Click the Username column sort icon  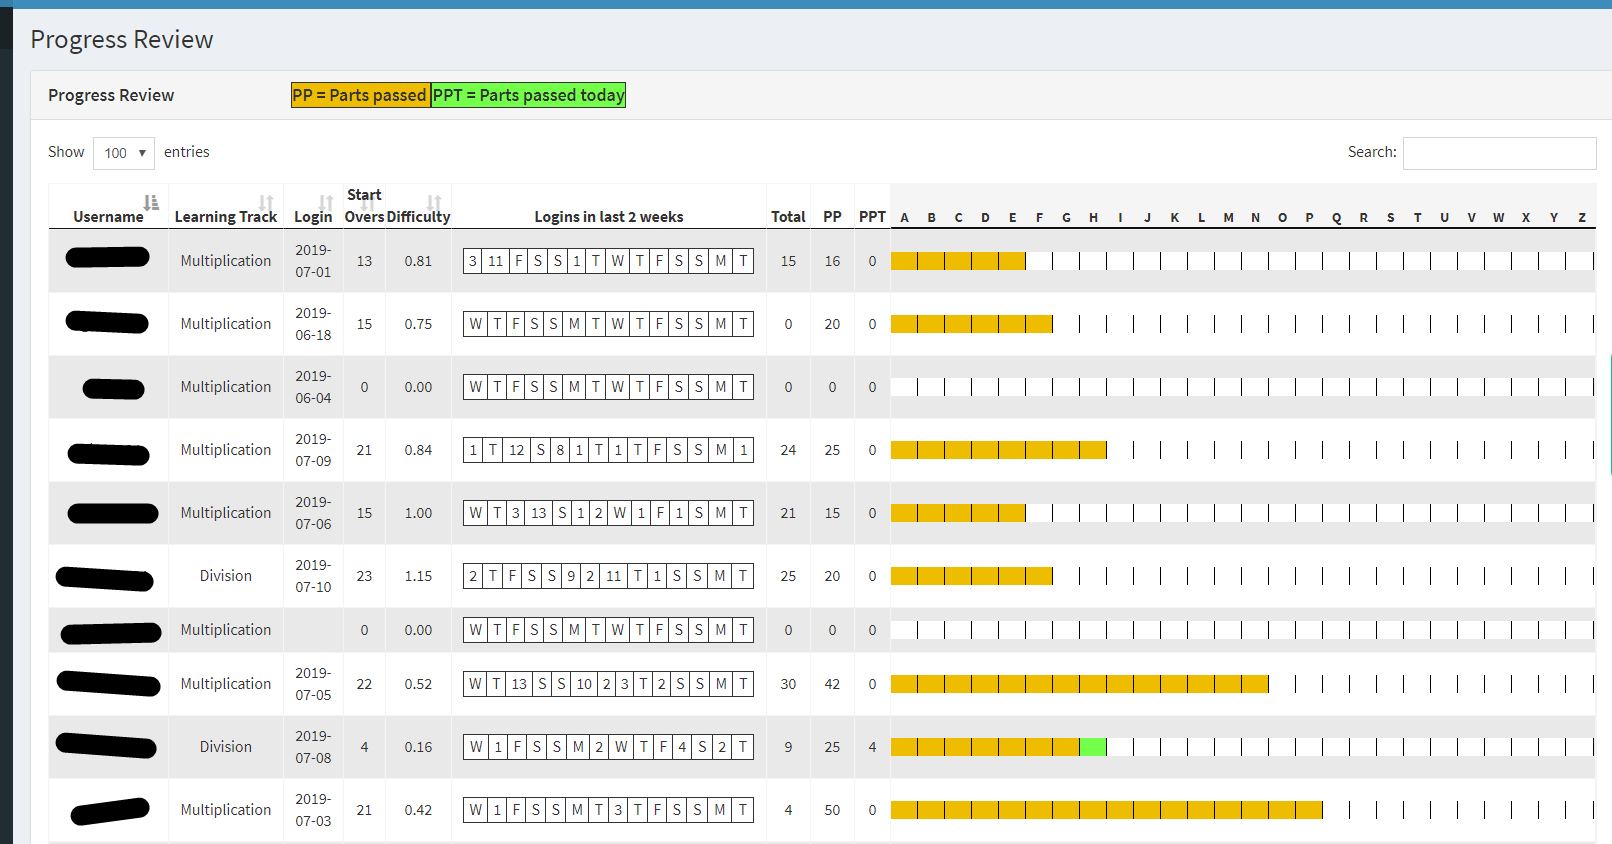[150, 203]
